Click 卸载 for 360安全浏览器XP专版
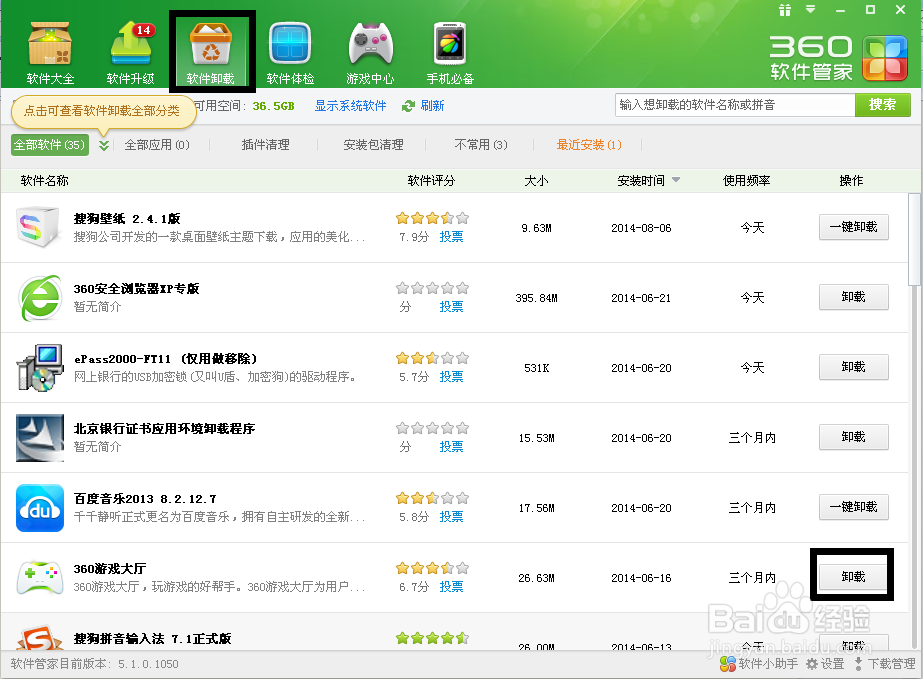Screen dimensions: 923x679 [x=854, y=297]
